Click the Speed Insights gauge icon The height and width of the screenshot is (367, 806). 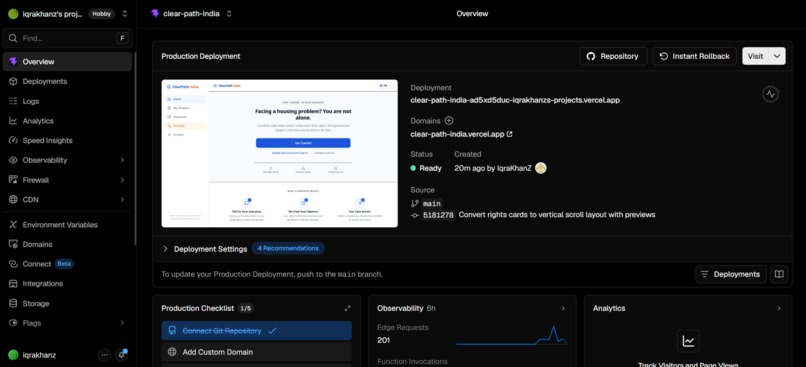13,140
